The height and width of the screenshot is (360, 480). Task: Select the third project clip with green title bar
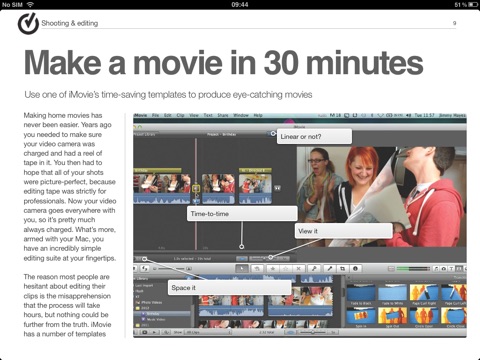[255, 188]
